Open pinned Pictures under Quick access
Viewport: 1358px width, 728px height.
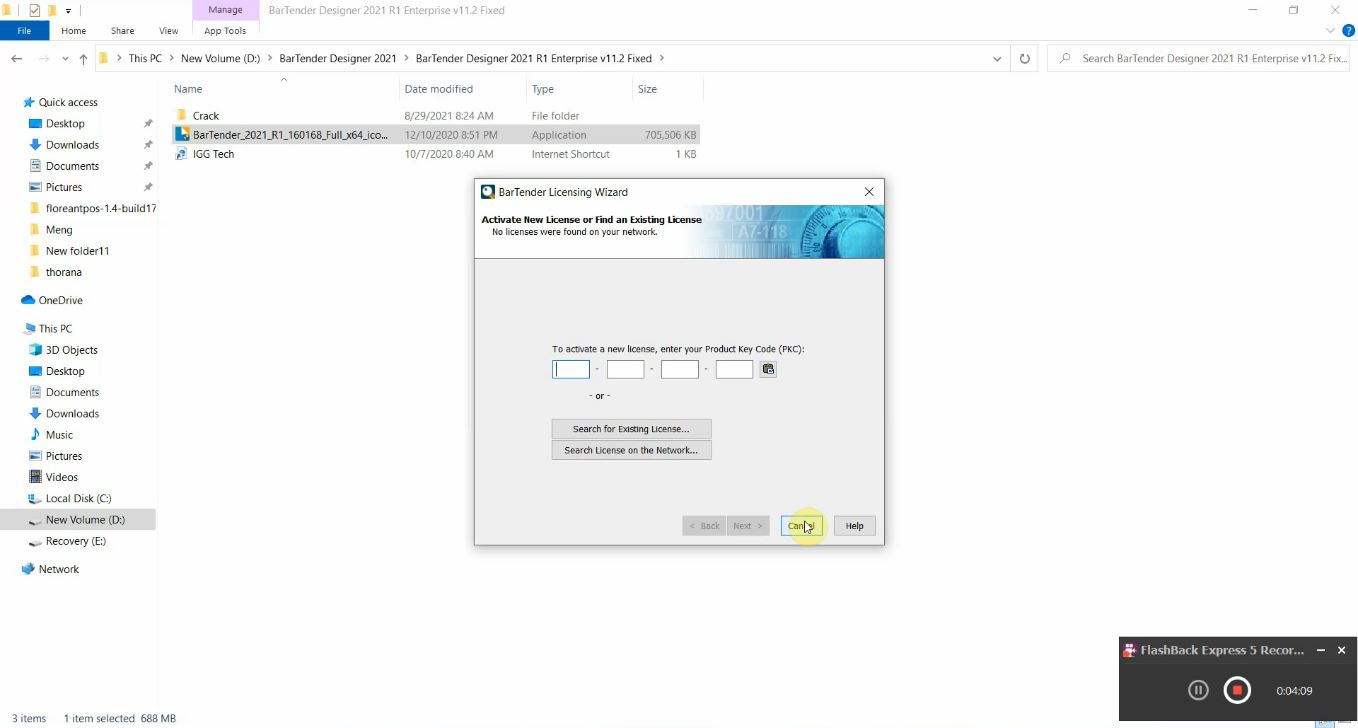click(64, 187)
